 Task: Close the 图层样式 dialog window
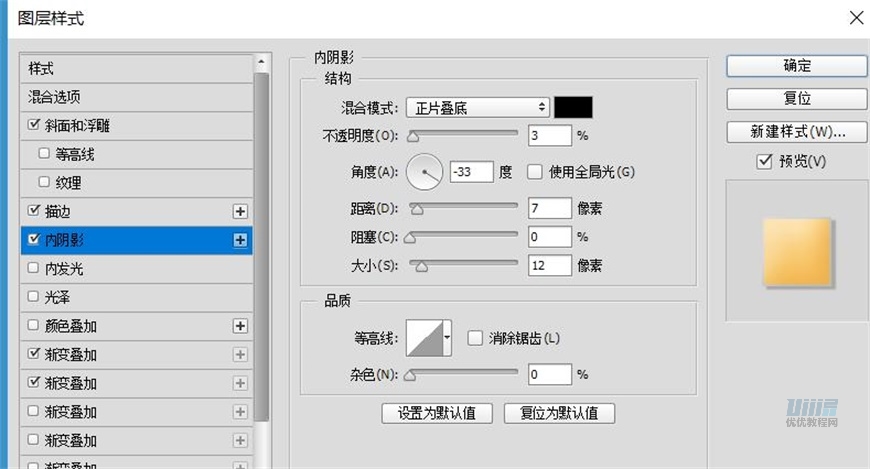[x=855, y=17]
